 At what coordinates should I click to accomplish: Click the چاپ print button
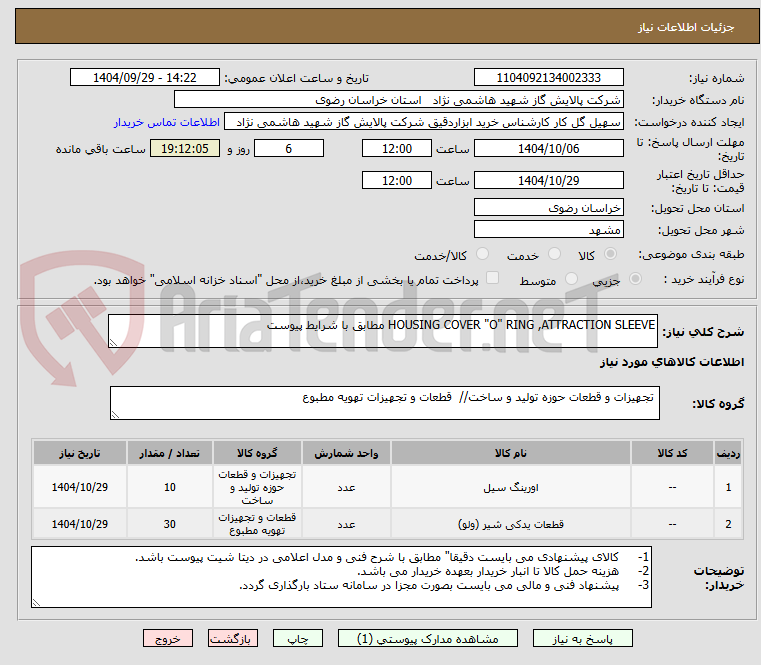tap(298, 638)
